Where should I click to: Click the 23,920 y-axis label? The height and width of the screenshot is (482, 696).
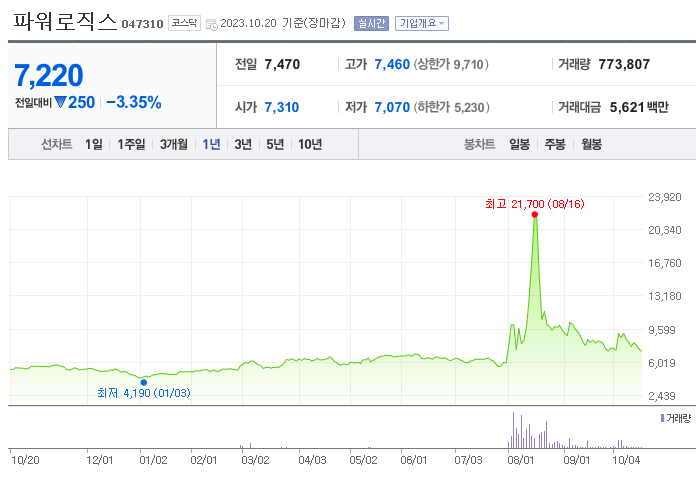click(x=664, y=197)
